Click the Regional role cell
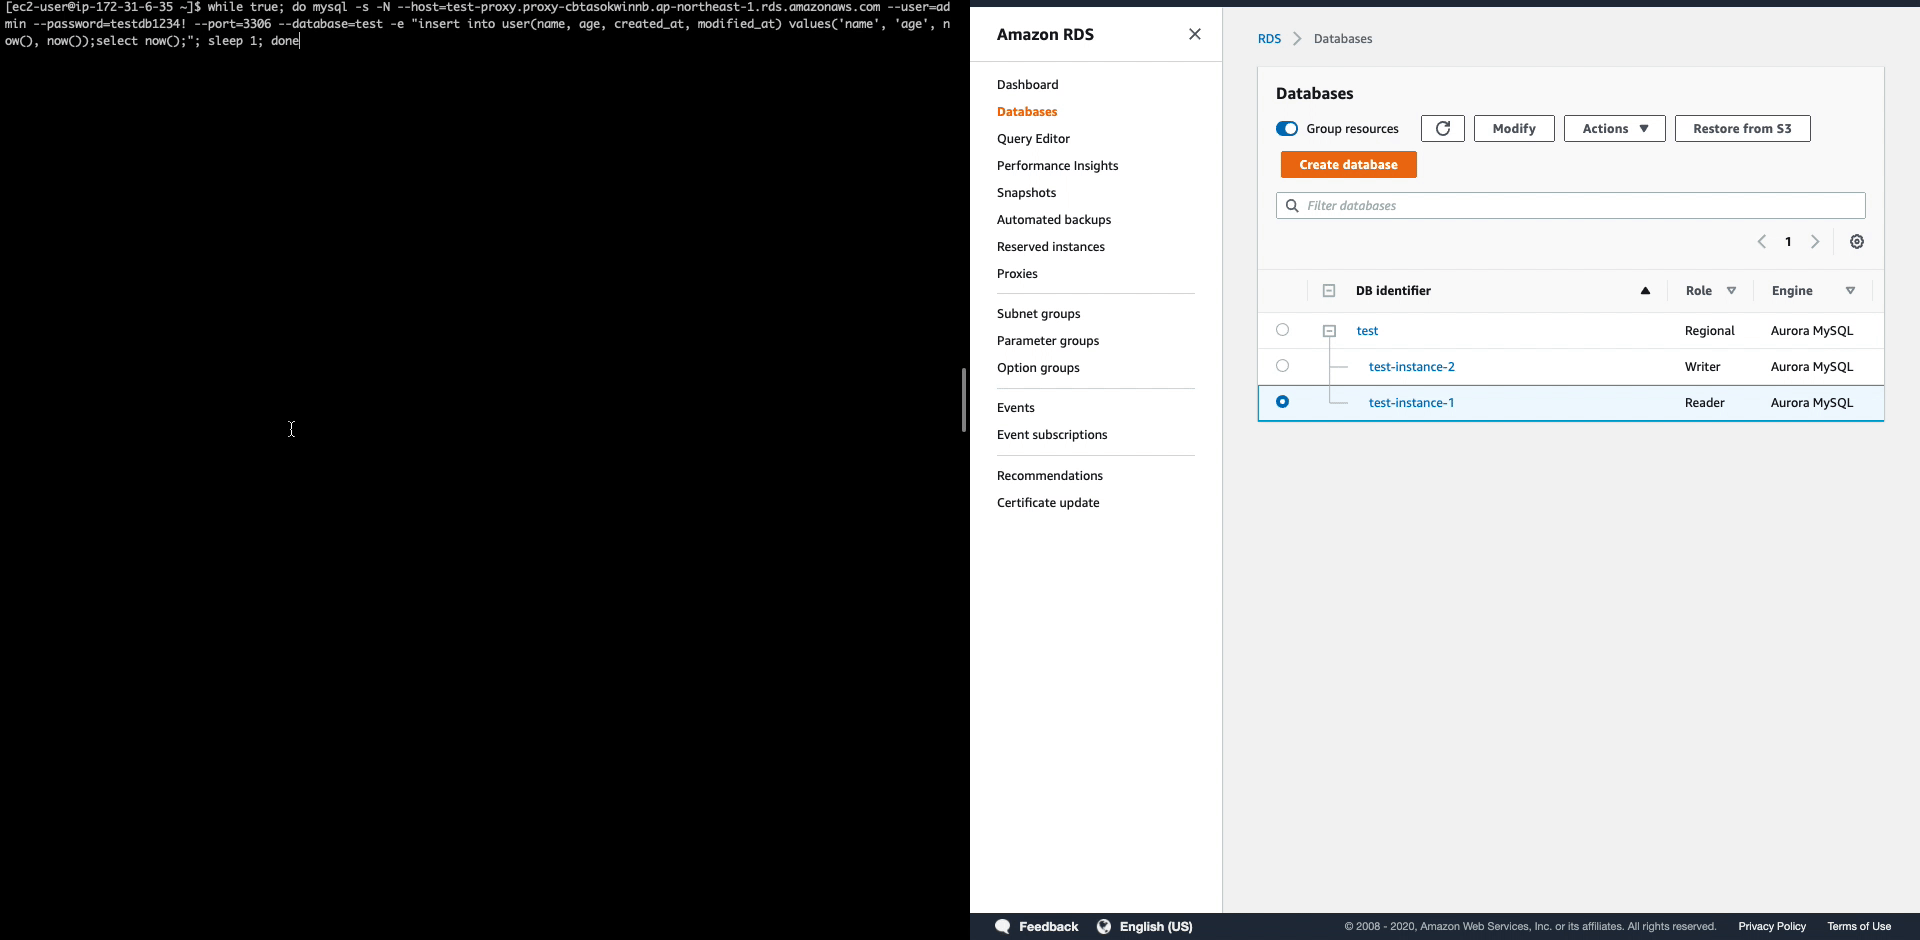 pos(1709,330)
